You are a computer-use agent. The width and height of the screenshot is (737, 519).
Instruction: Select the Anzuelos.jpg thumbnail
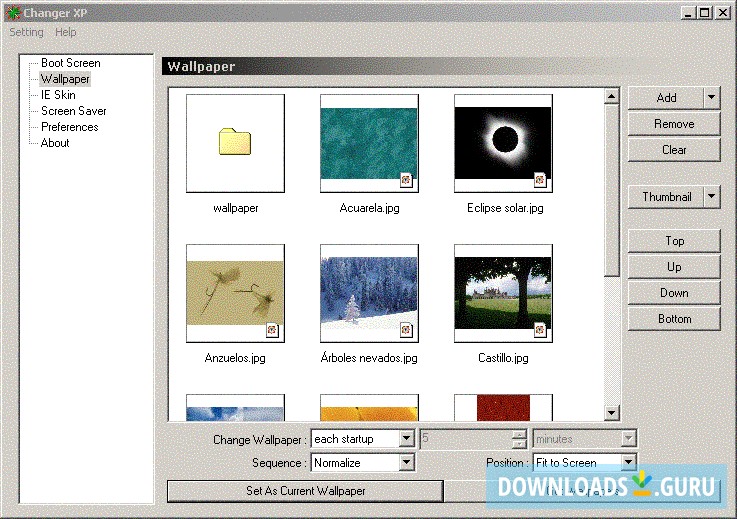point(235,293)
